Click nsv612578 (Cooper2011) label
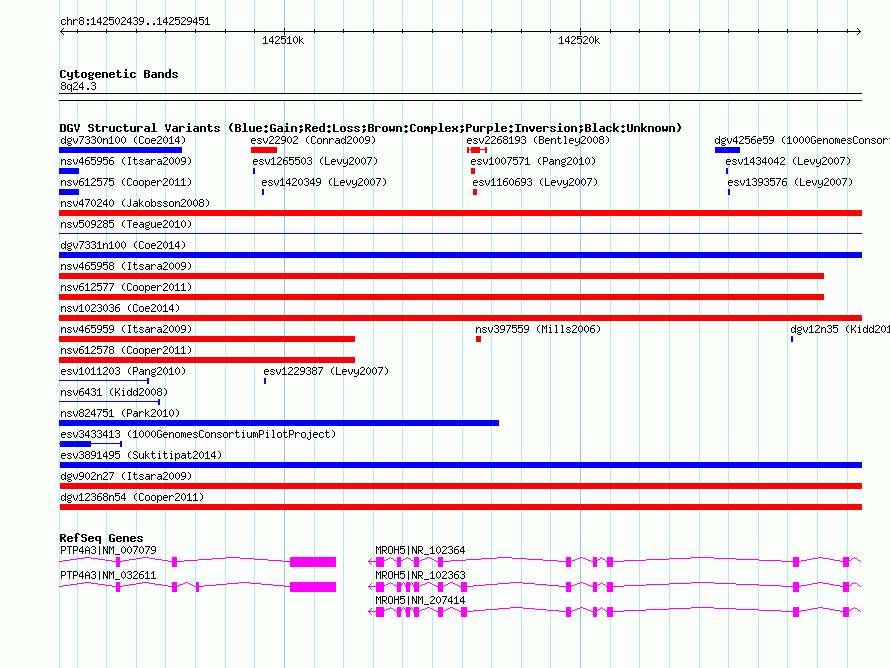This screenshot has height=668, width=890. 126,350
